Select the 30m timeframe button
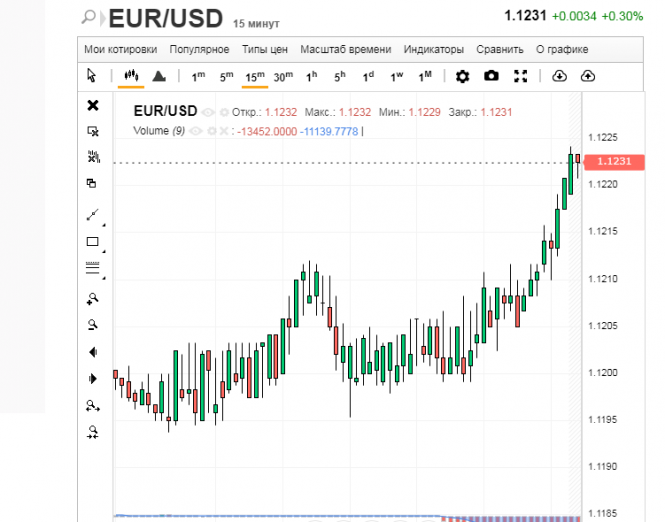This screenshot has width=665, height=522. (x=283, y=77)
